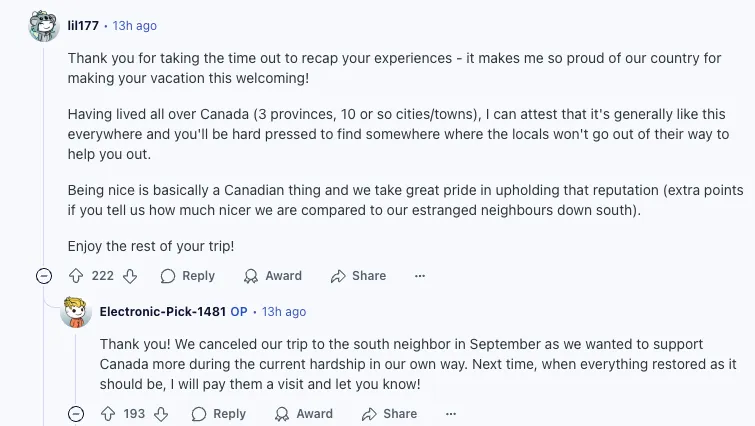Open the reply's 13h ago timestamp
The image size is (755, 426).
pos(283,312)
